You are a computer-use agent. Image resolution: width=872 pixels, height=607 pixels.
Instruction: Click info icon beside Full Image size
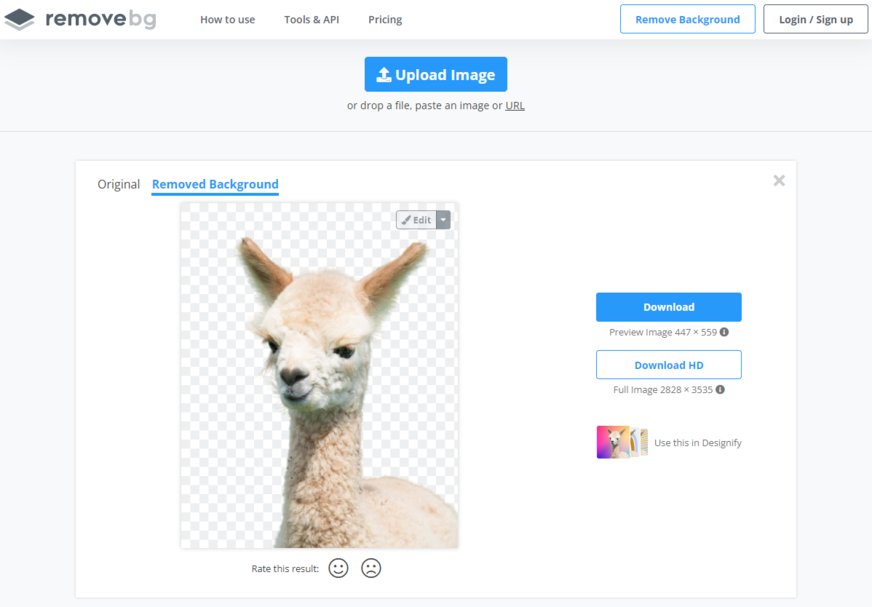click(720, 390)
